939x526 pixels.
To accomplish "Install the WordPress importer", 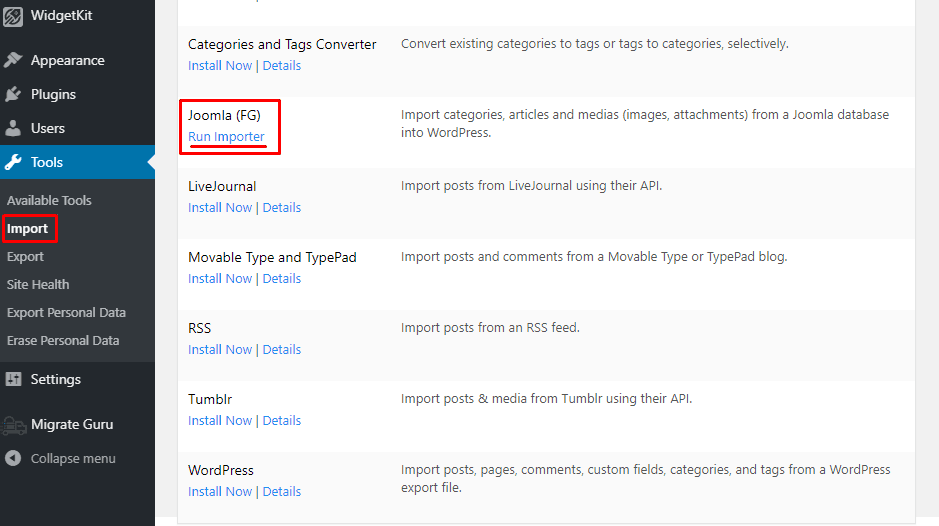I will point(220,491).
